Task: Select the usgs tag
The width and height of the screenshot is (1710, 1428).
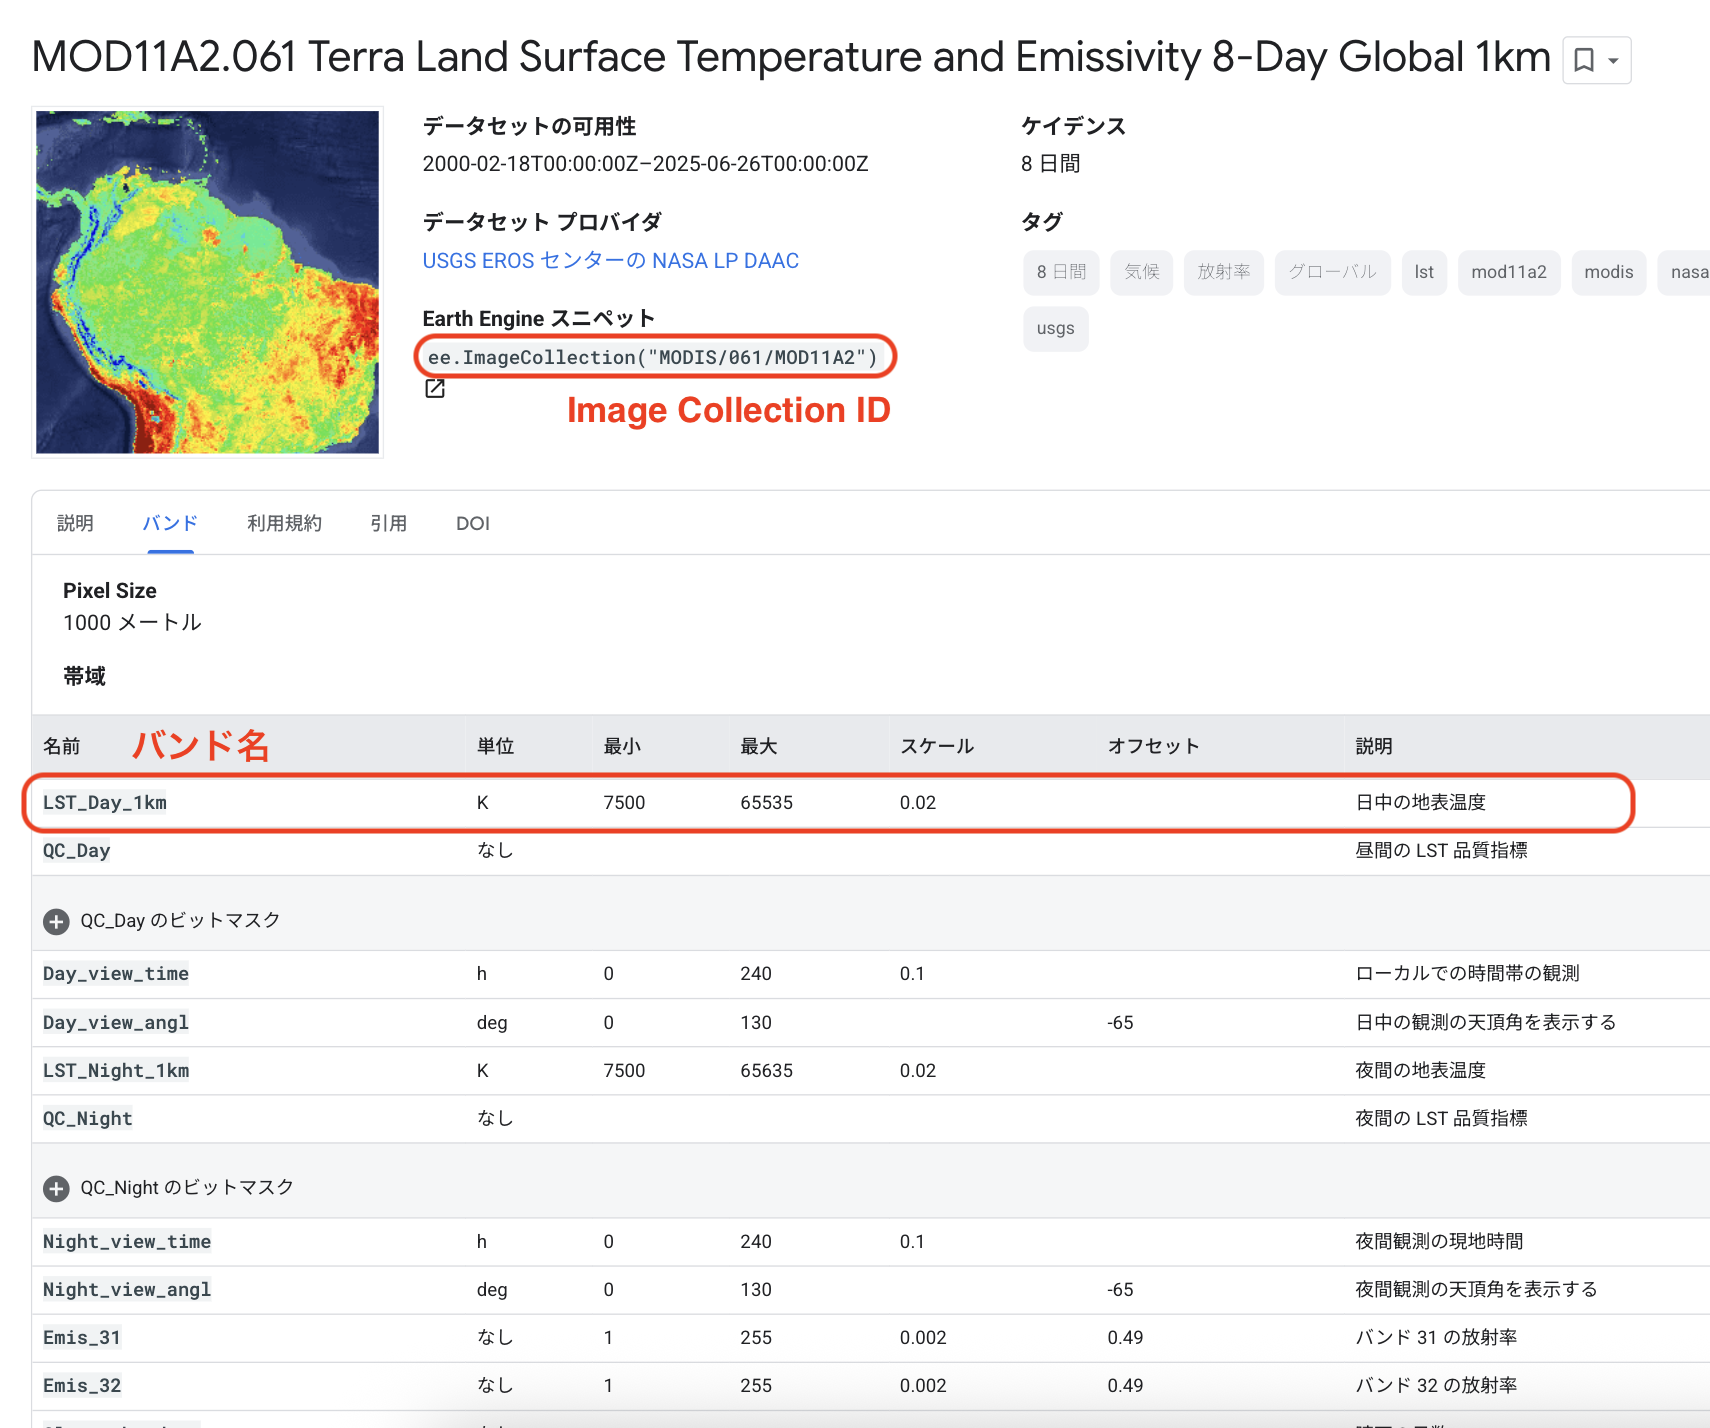Action: coord(1055,328)
